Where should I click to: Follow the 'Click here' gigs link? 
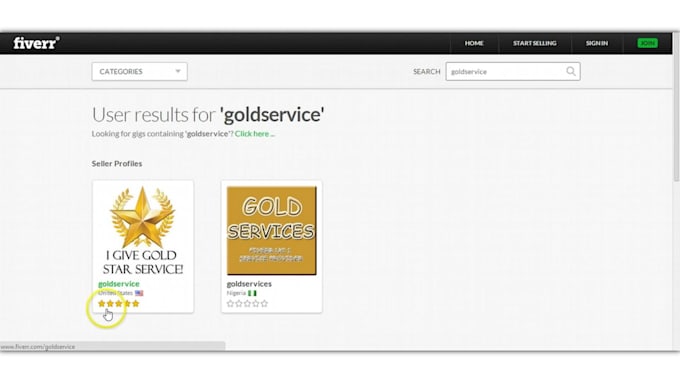pos(255,134)
